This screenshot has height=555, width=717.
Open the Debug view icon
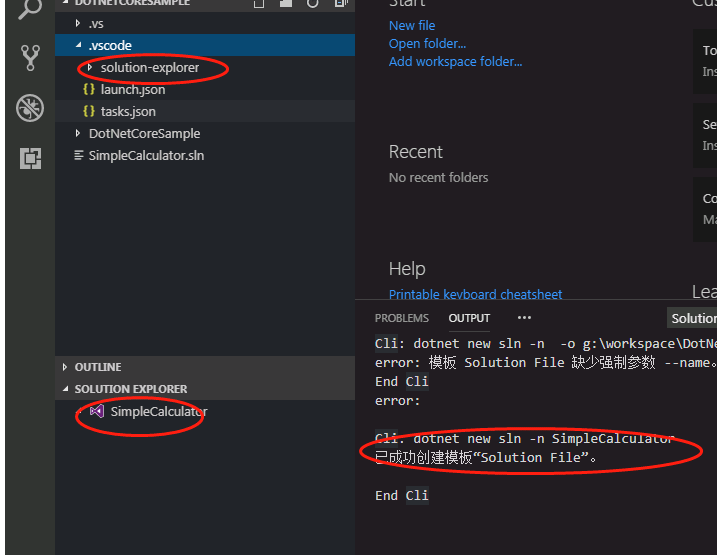coord(30,108)
